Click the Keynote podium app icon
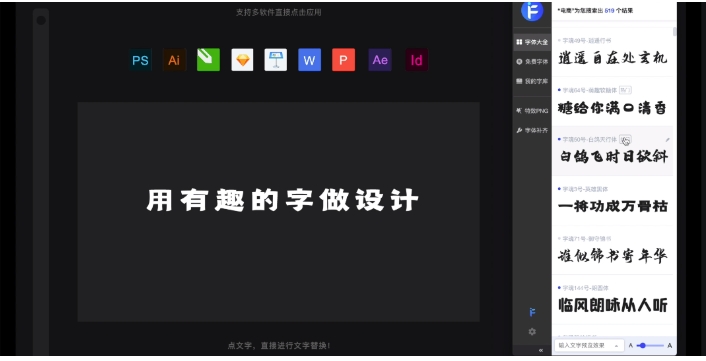Viewport: 706px width, 361px height. [x=276, y=60]
